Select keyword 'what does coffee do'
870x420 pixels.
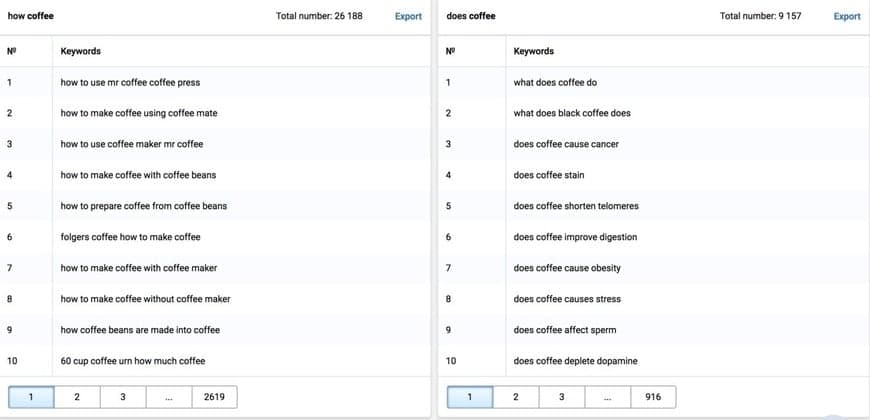pyautogui.click(x=555, y=82)
